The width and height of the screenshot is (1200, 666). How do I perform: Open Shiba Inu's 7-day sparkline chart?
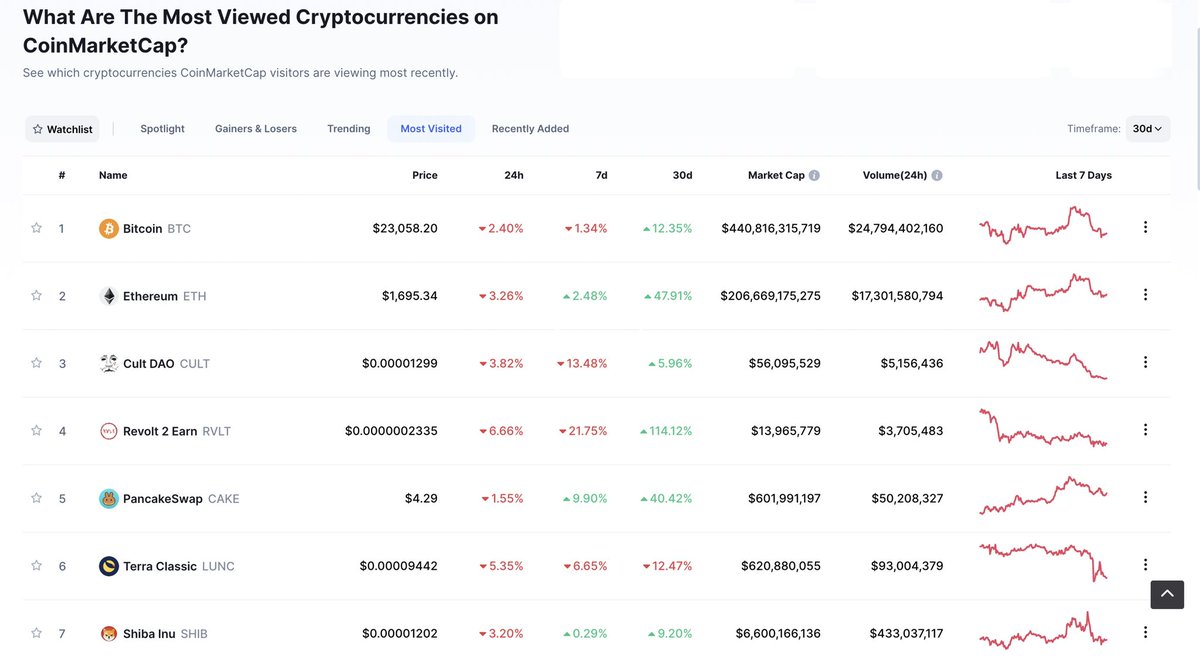(x=1043, y=632)
